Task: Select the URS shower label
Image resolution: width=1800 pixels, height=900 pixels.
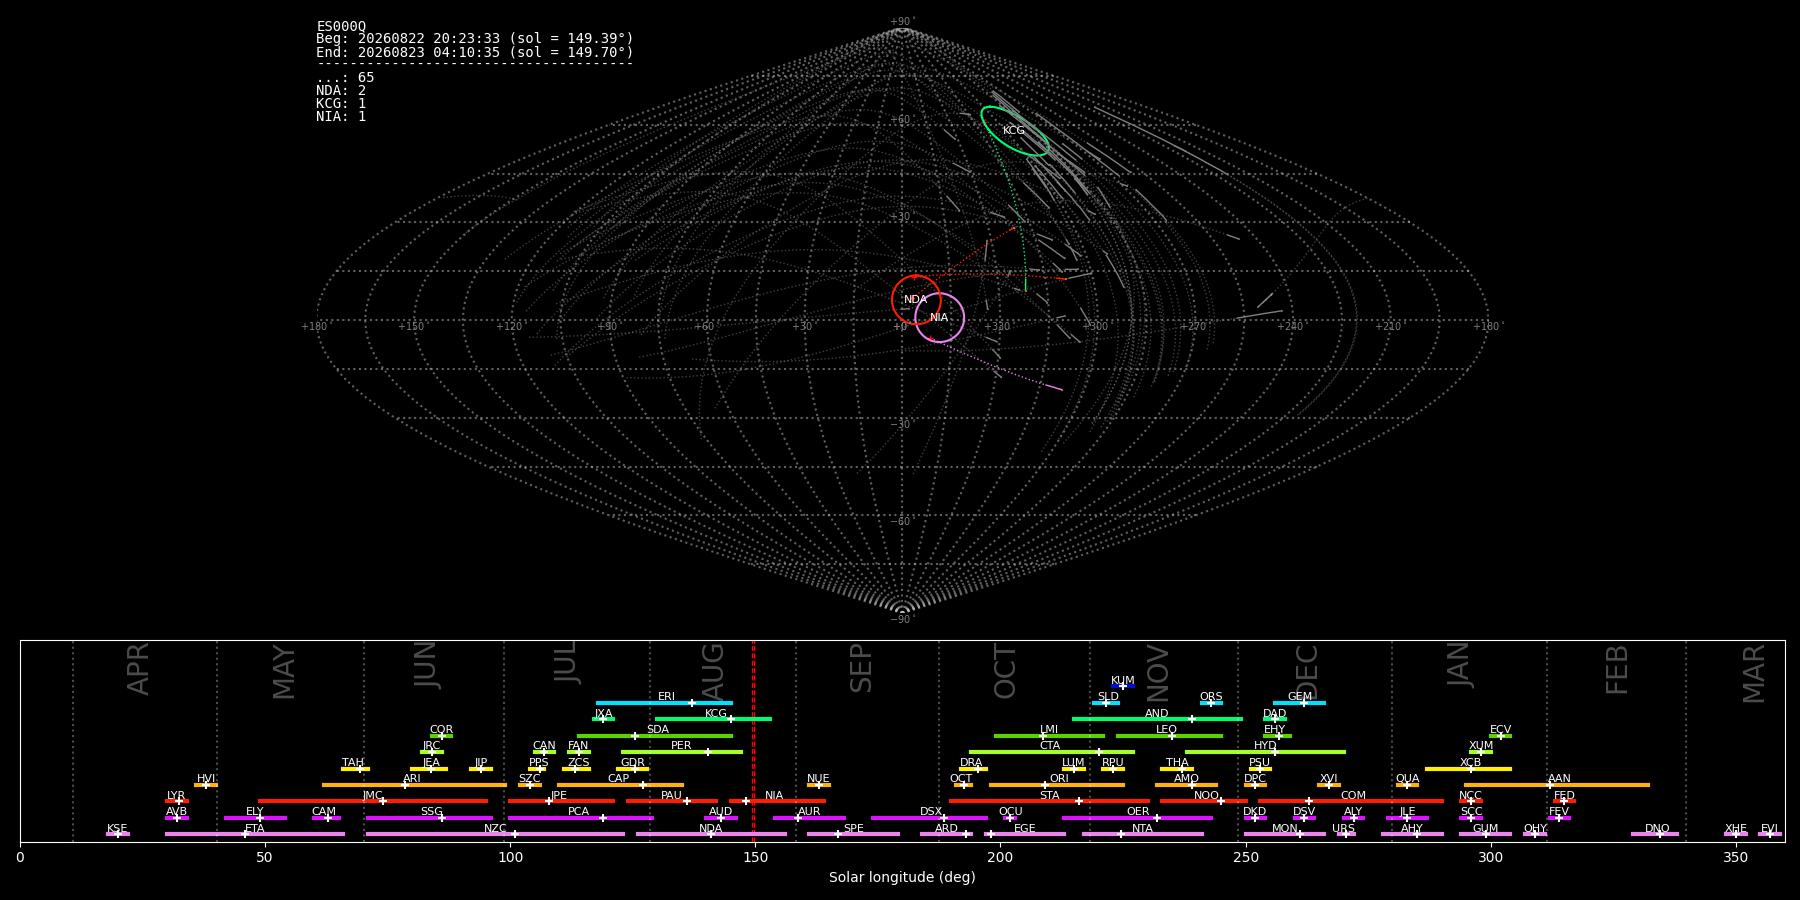Action: (1343, 829)
